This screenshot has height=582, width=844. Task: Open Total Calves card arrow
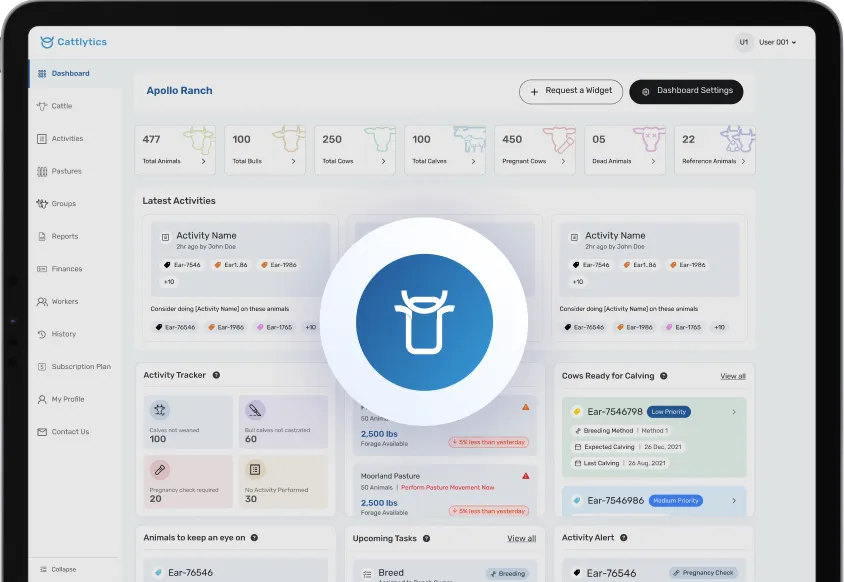[x=473, y=161]
